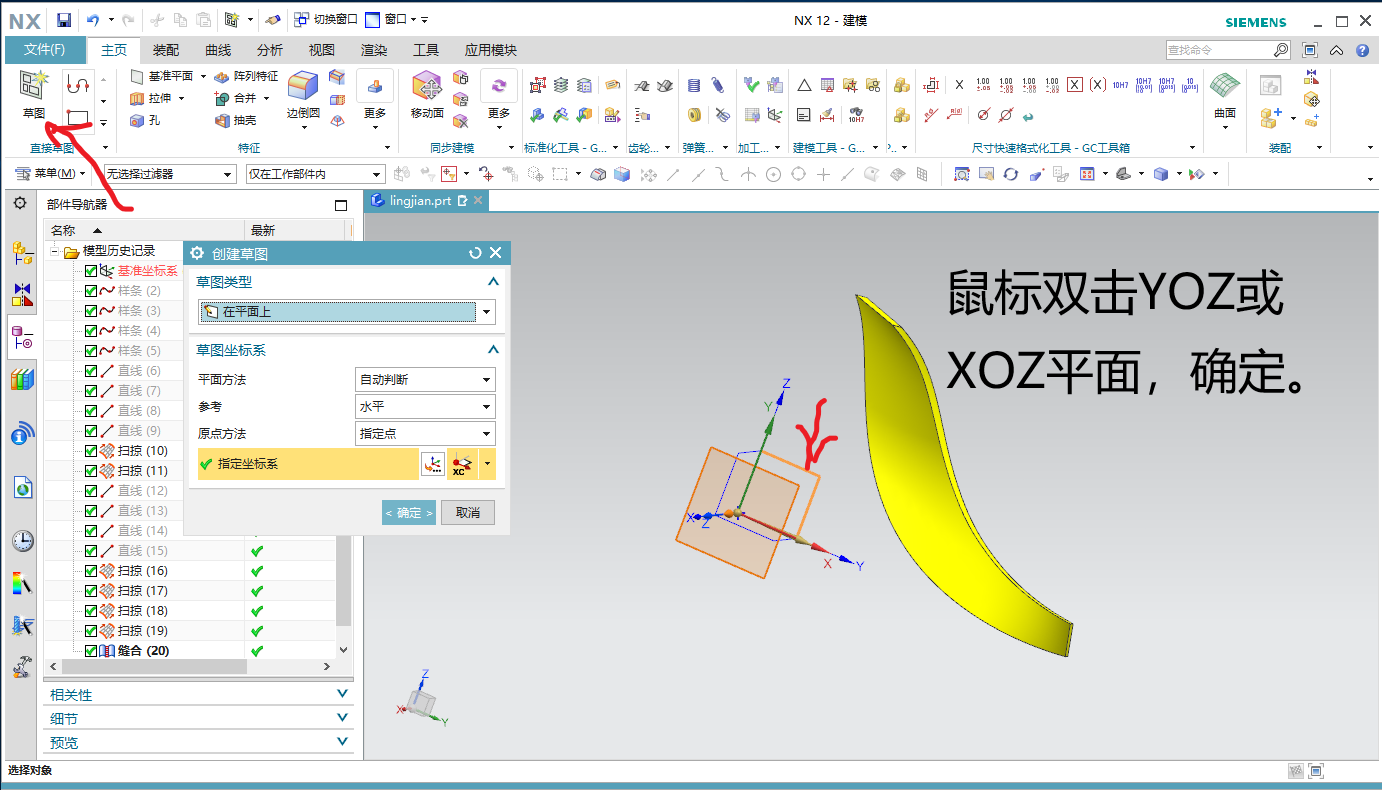Click the reset icon in 创建草图 dialog title

coord(475,253)
